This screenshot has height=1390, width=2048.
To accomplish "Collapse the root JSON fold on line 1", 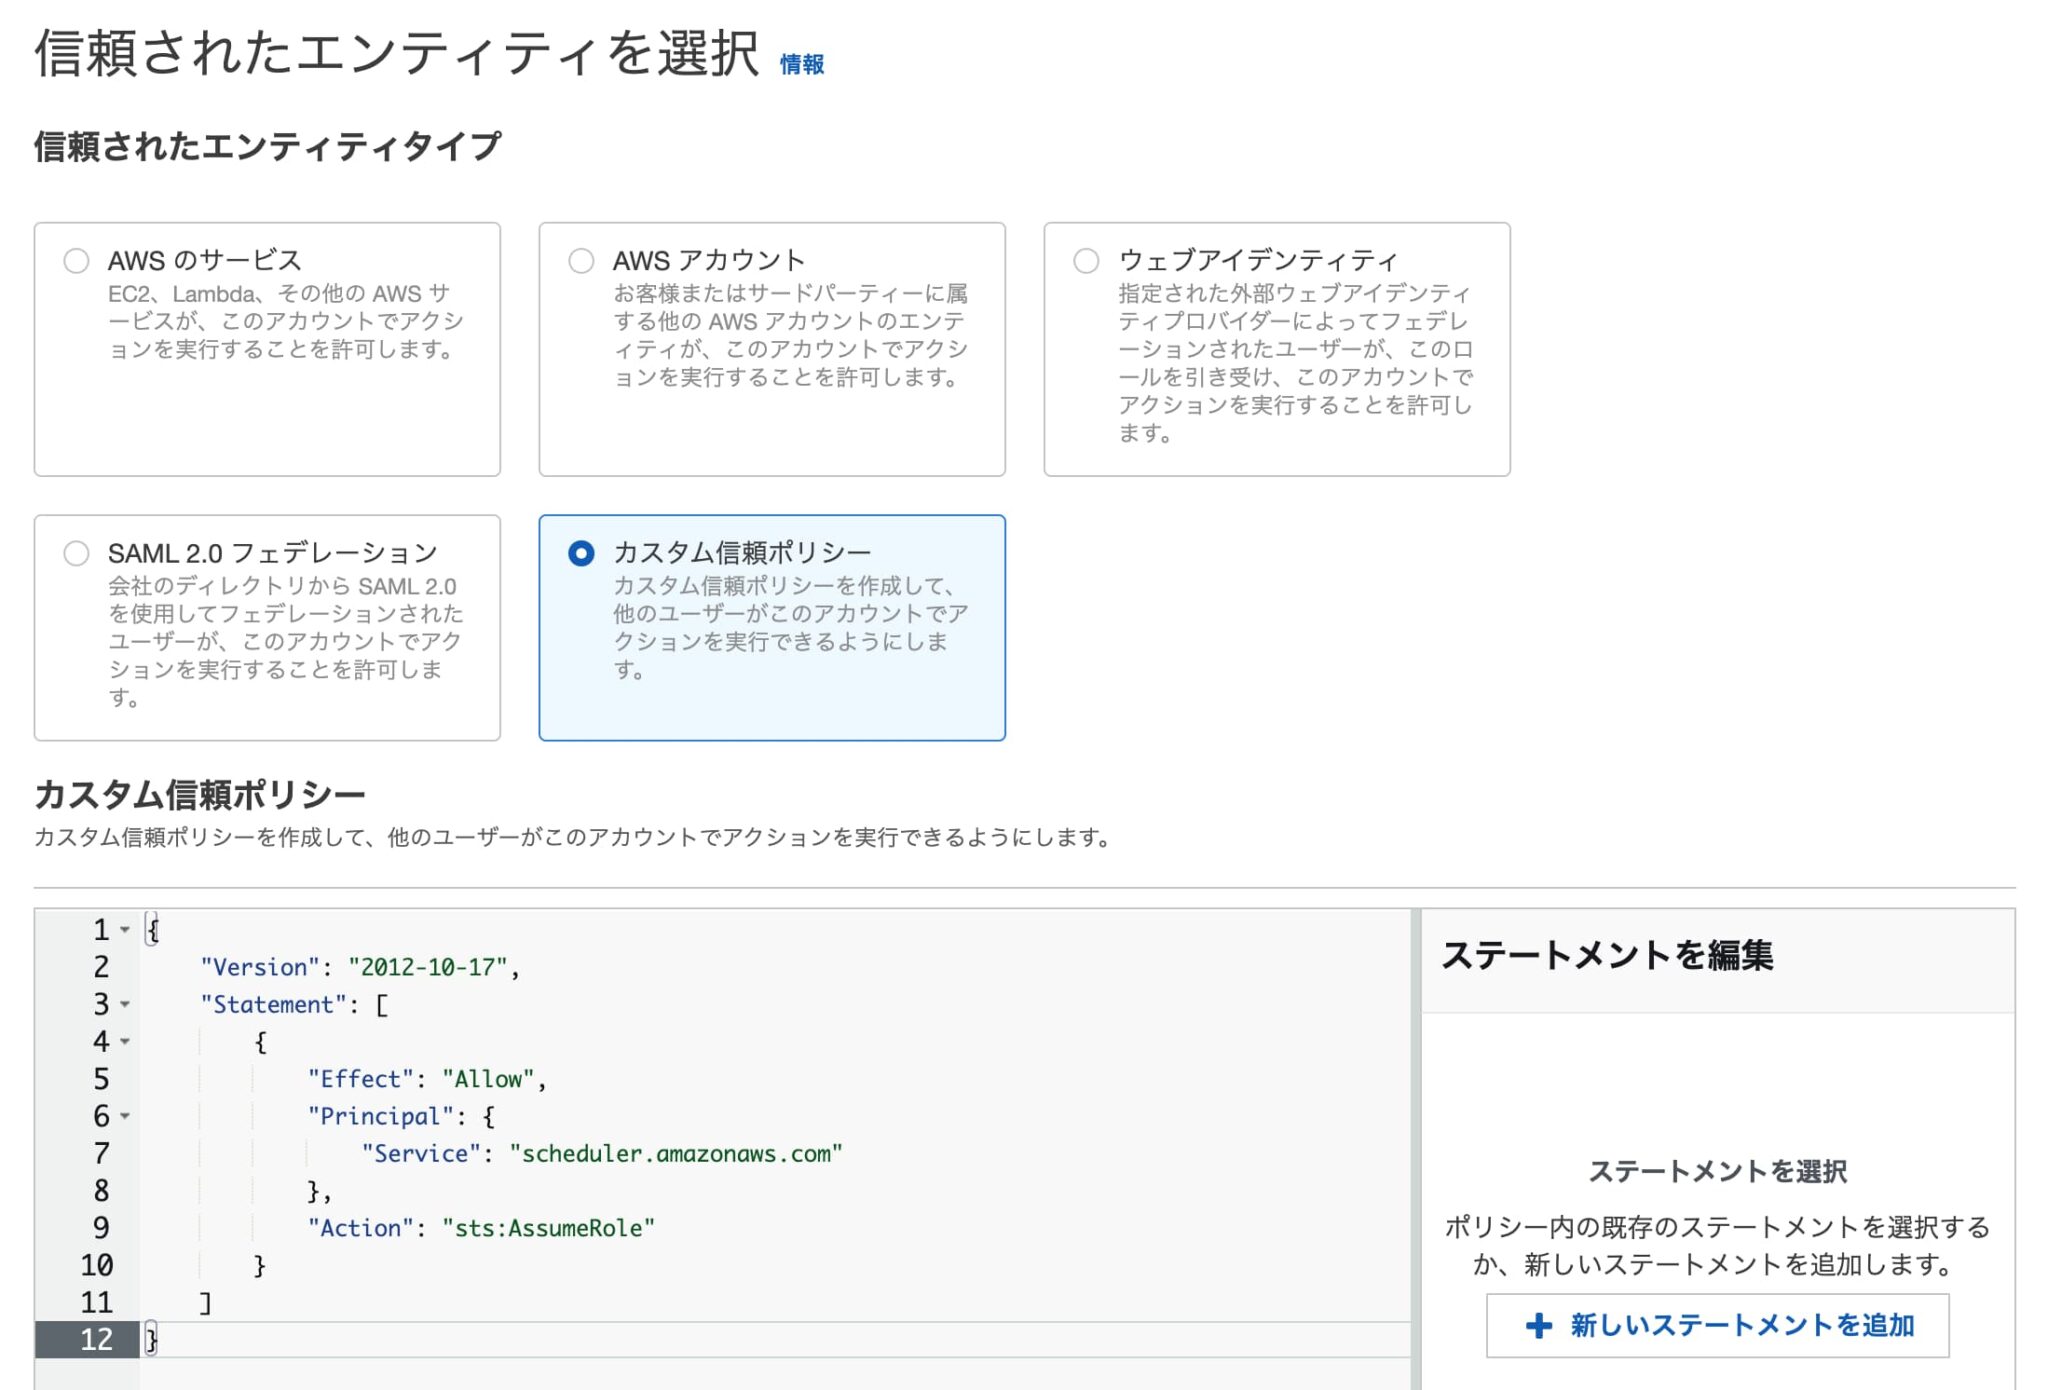I will click(x=123, y=930).
